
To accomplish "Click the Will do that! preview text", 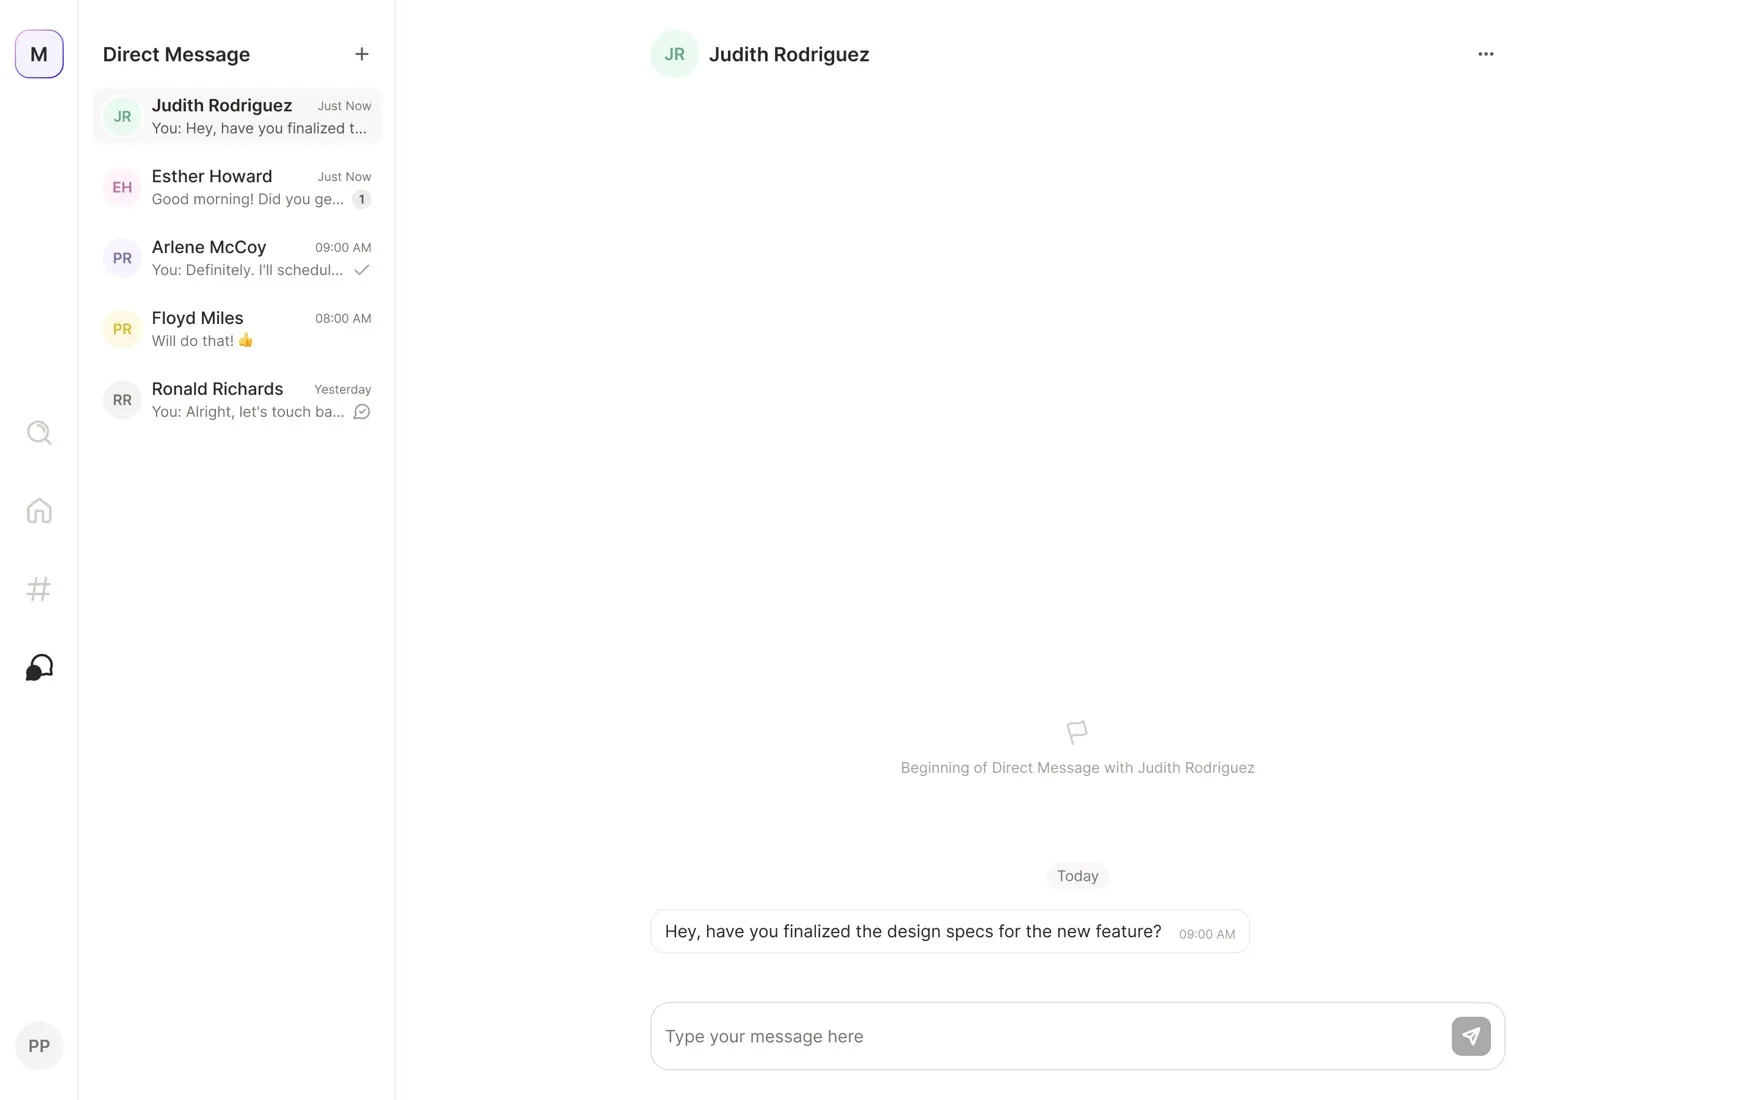I will coord(202,341).
